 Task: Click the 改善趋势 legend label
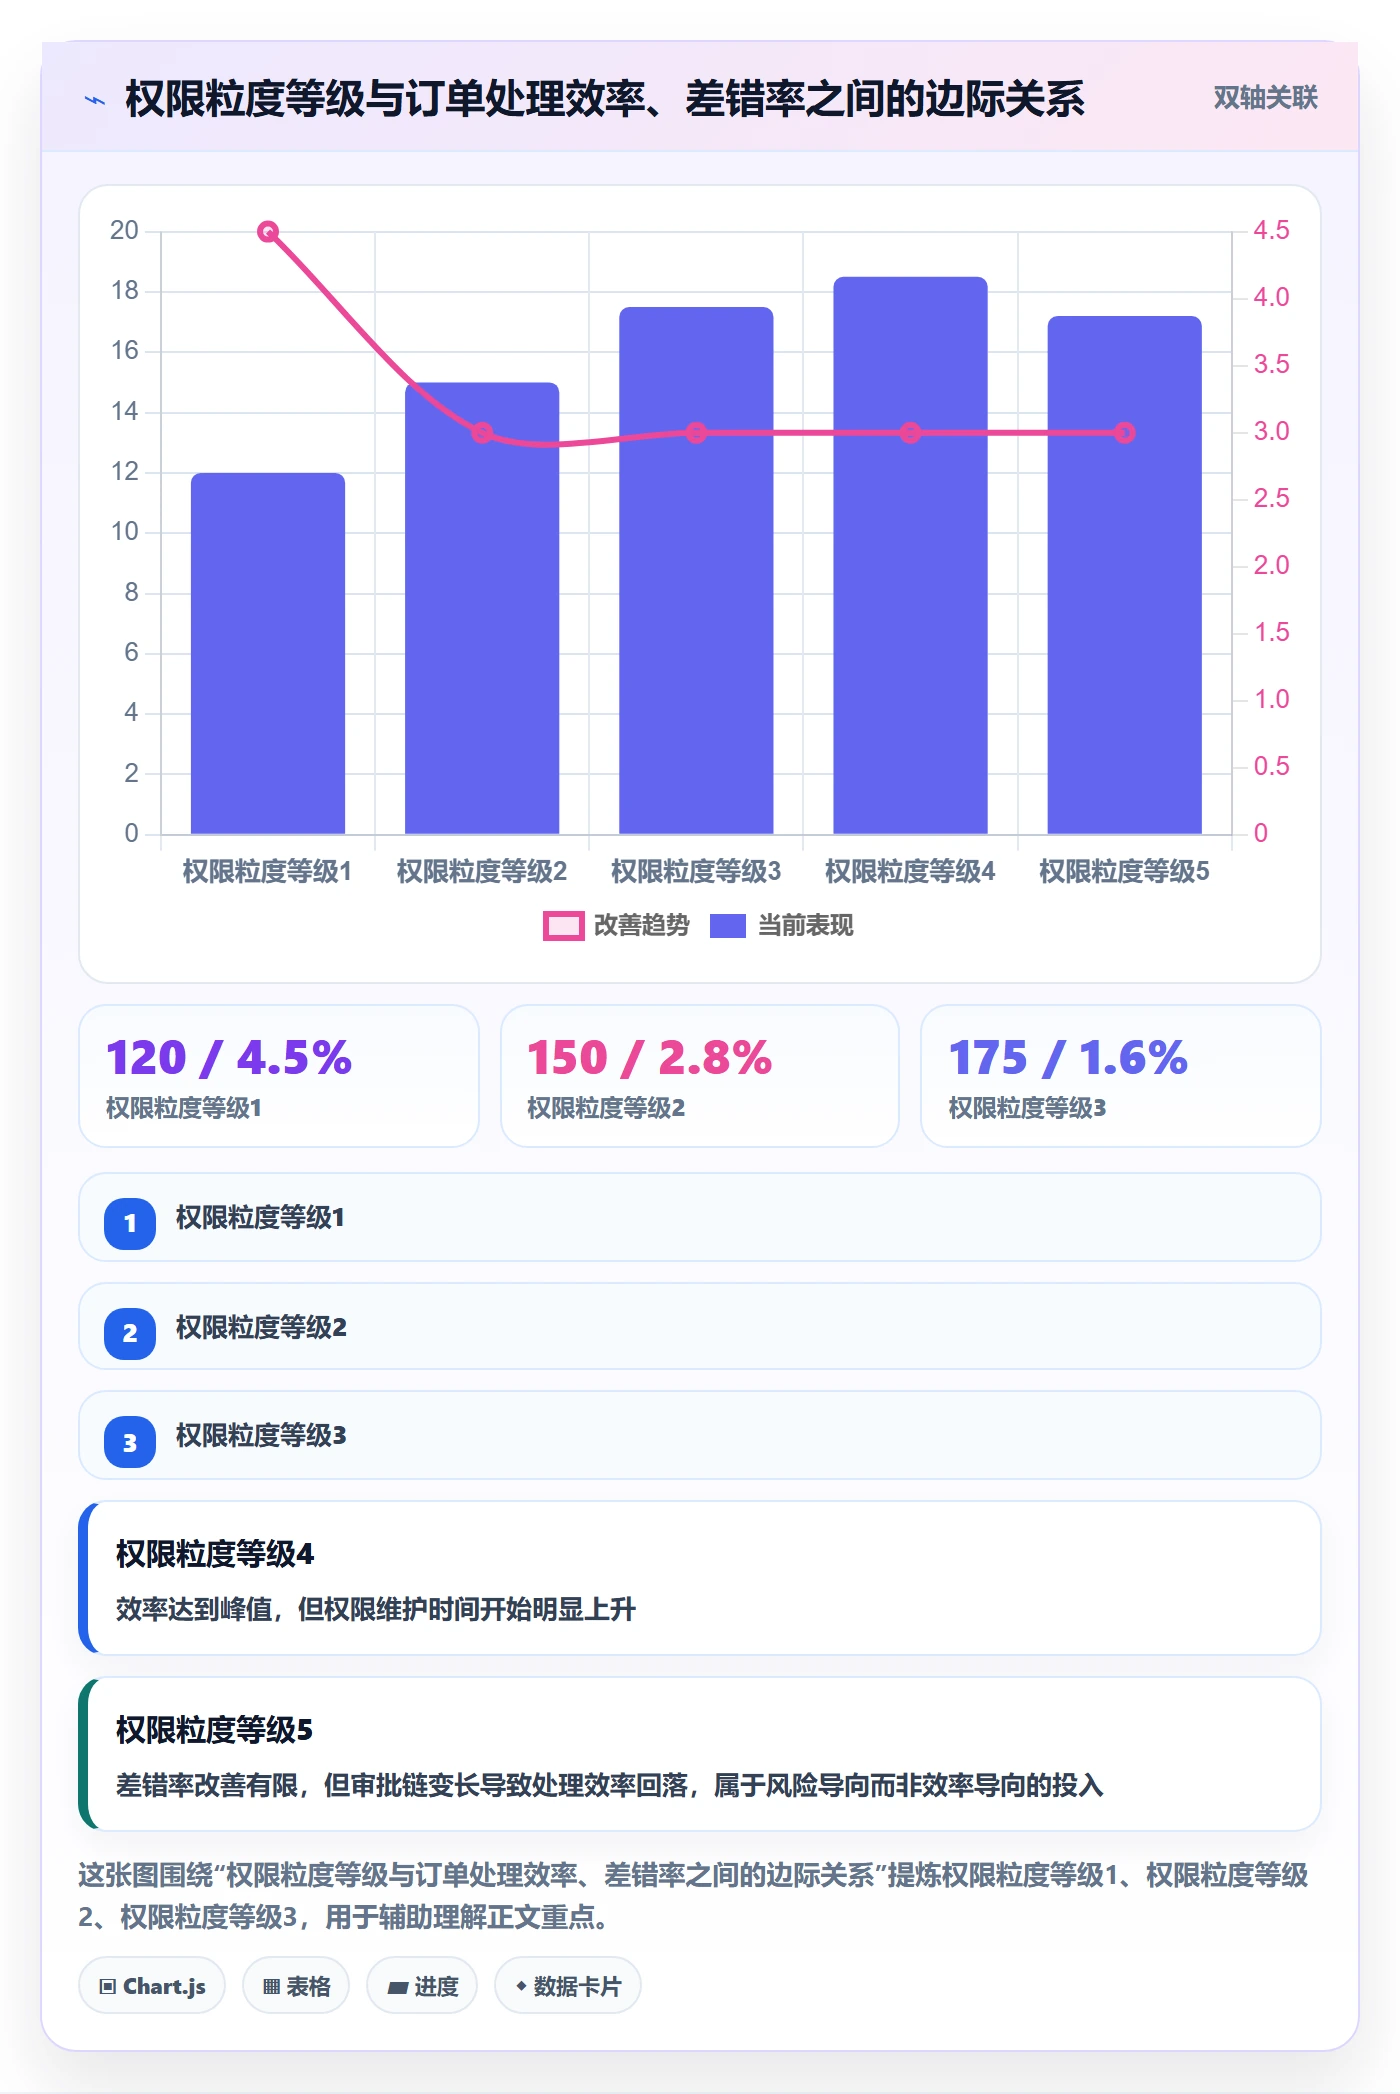click(x=642, y=926)
